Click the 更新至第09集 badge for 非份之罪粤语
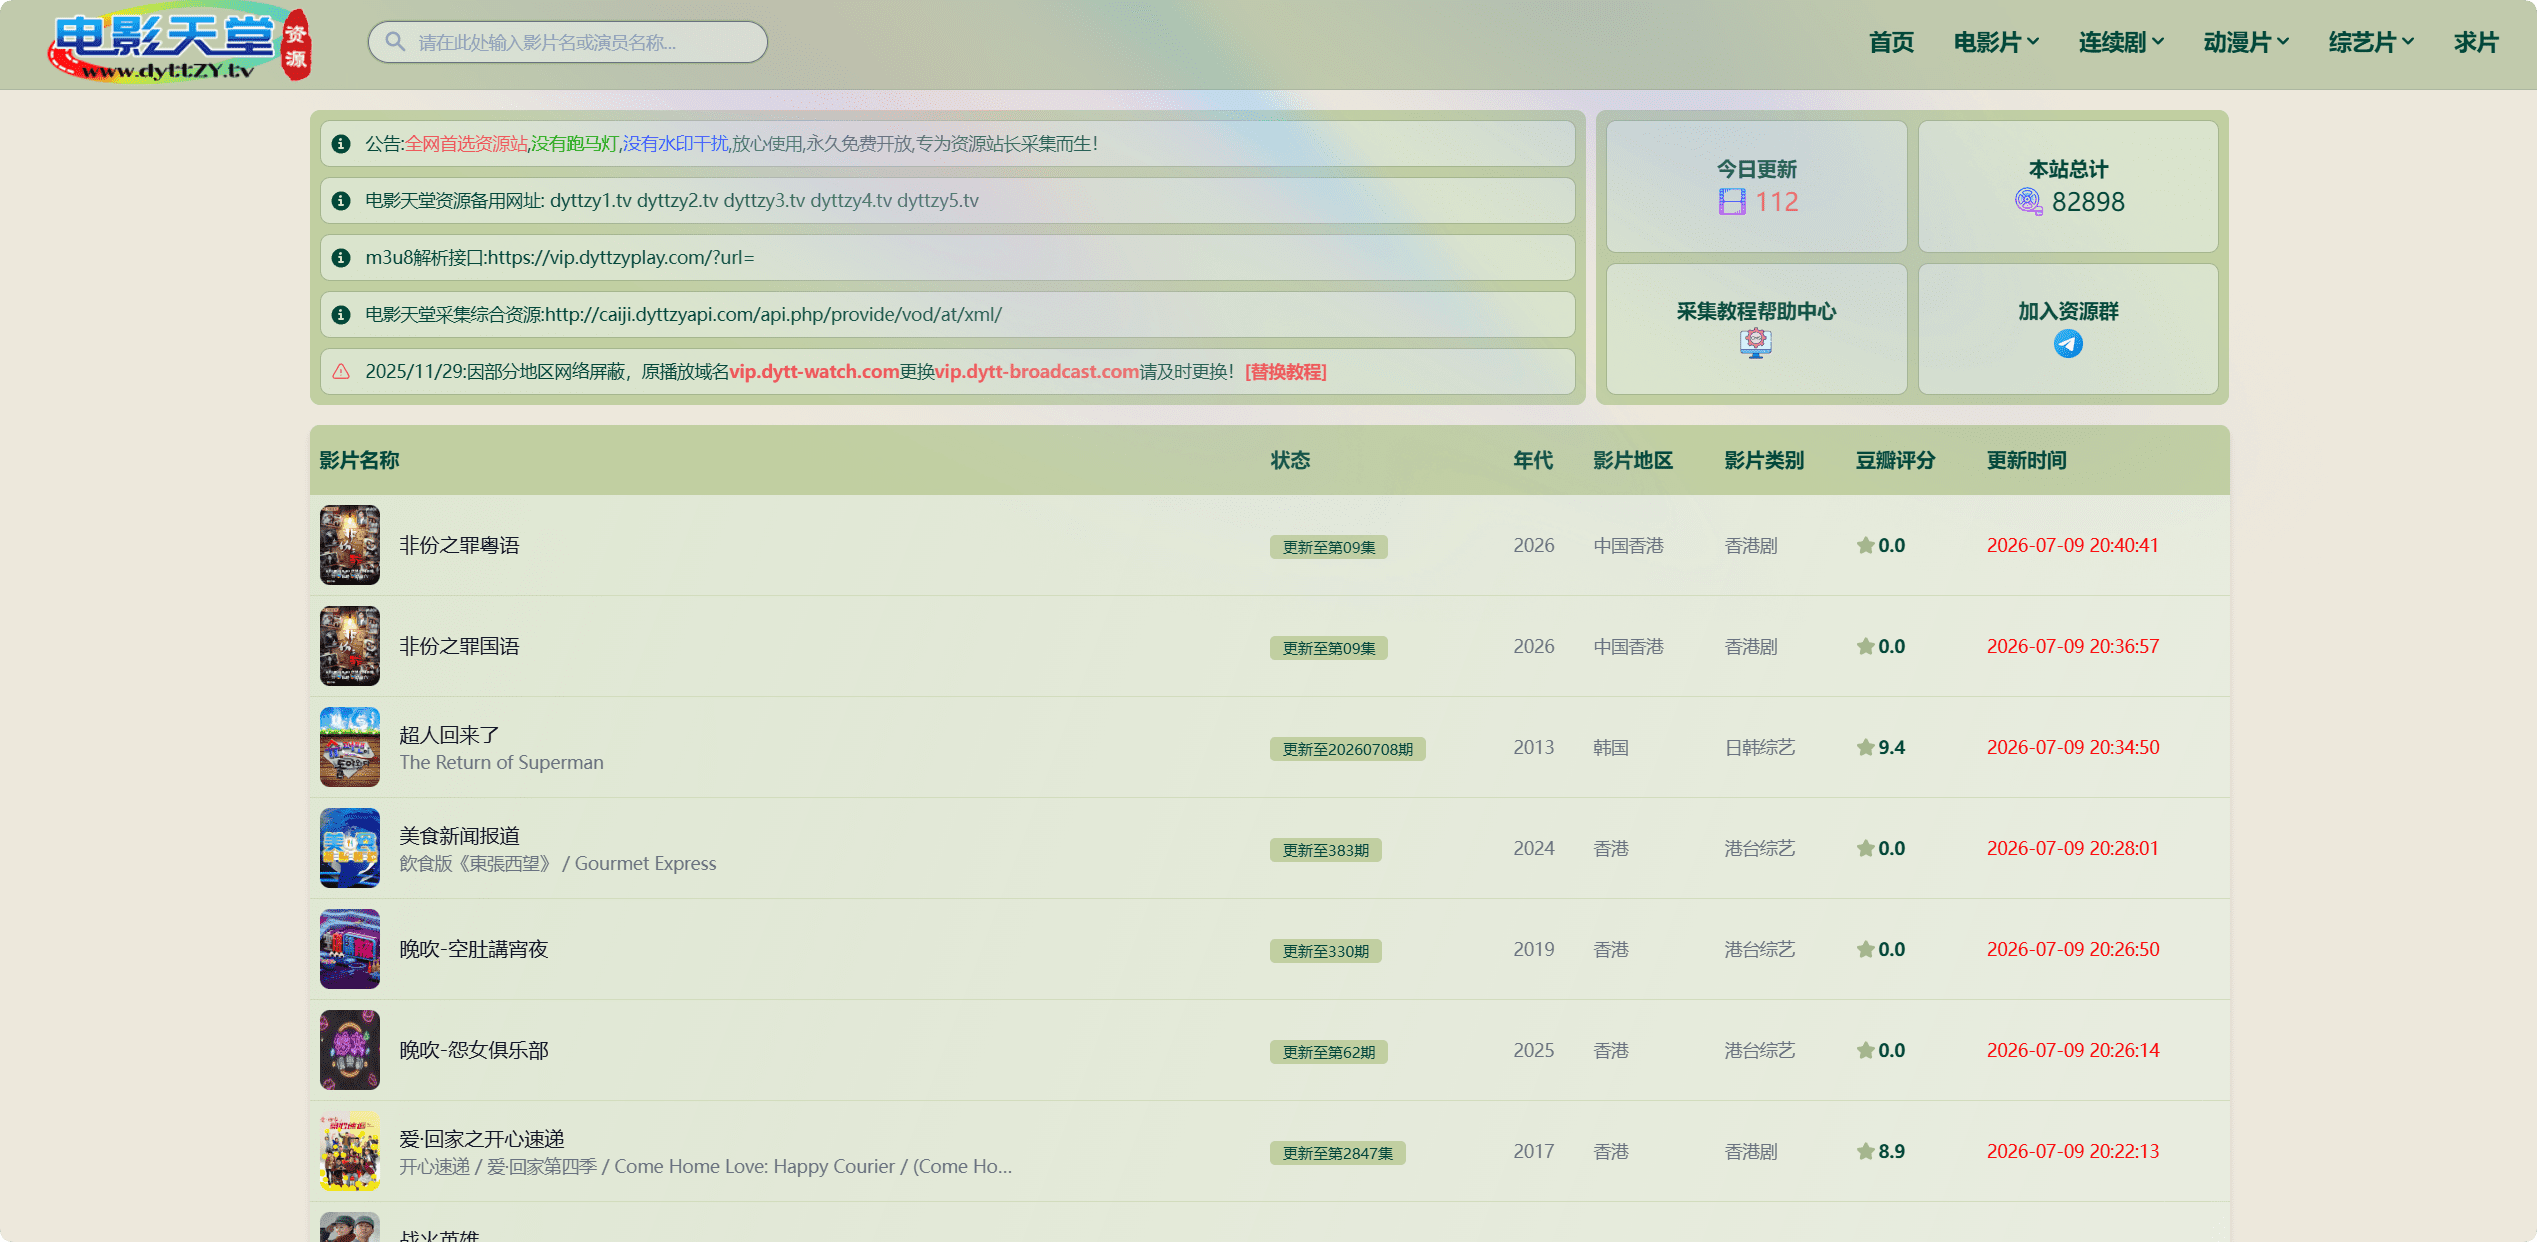 [x=1328, y=547]
